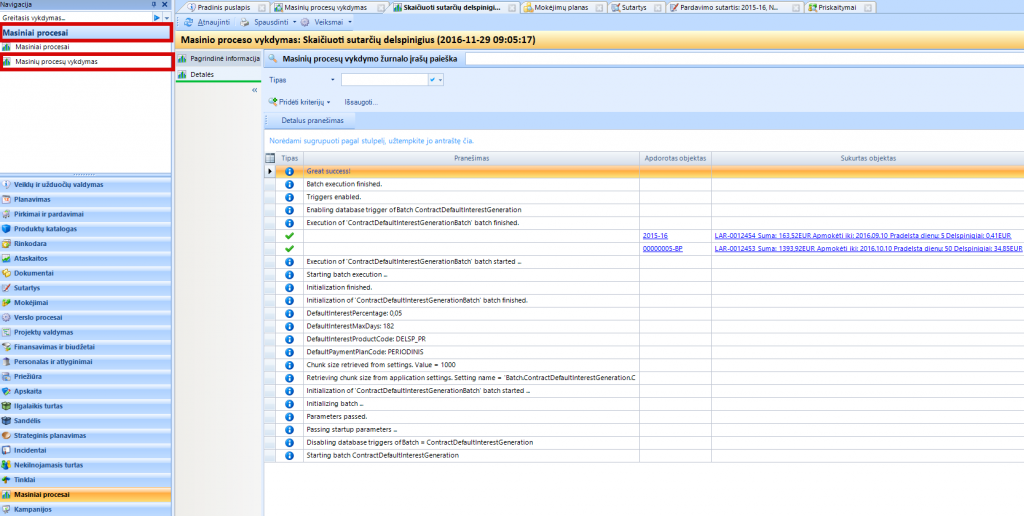Image resolution: width=1024 pixels, height=516 pixels.
Task: Open the Ataskaitos module
Action: (86, 259)
